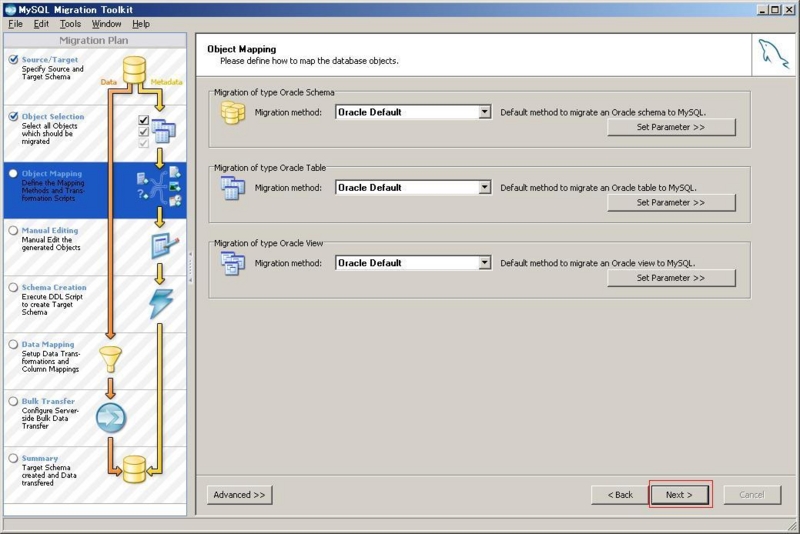Click the Source/Target completed step marker
The height and width of the screenshot is (534, 800).
[13, 60]
